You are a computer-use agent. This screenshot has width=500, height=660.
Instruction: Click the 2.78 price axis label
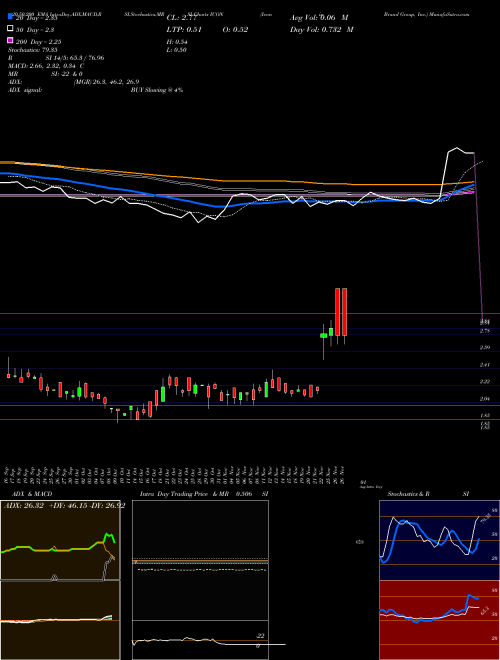pyautogui.click(x=485, y=331)
